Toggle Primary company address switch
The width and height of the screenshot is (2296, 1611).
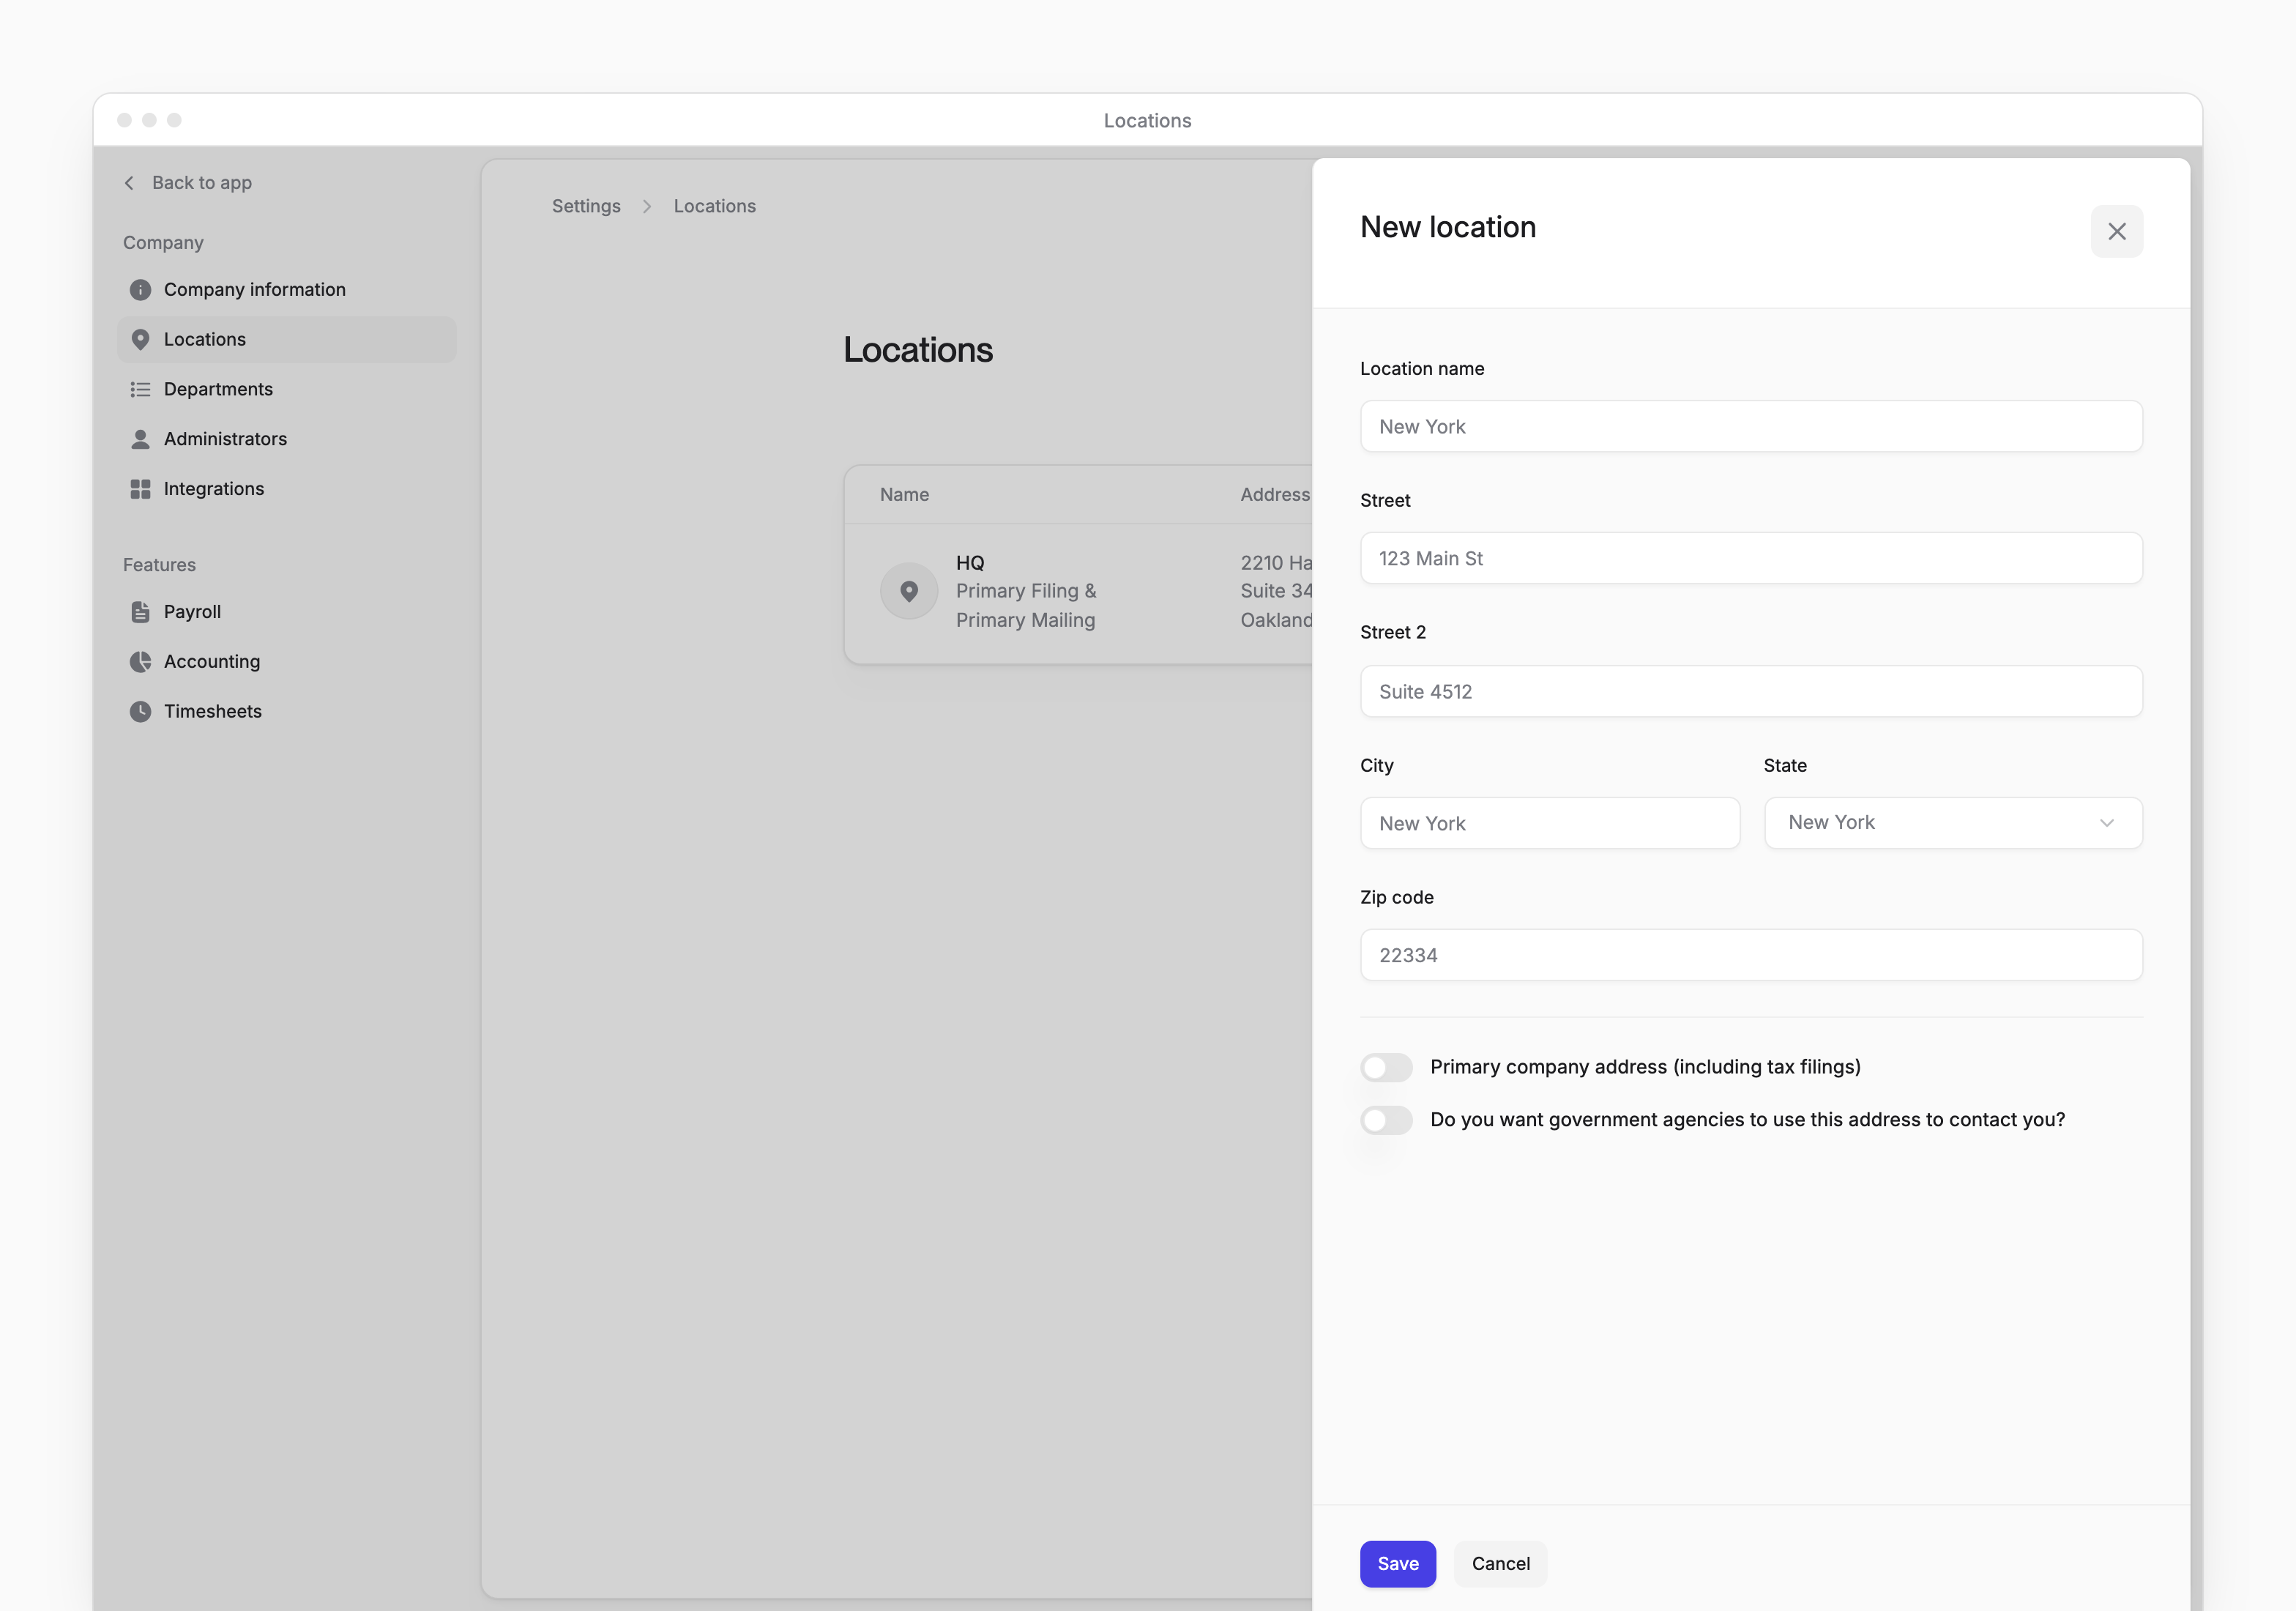(1386, 1067)
